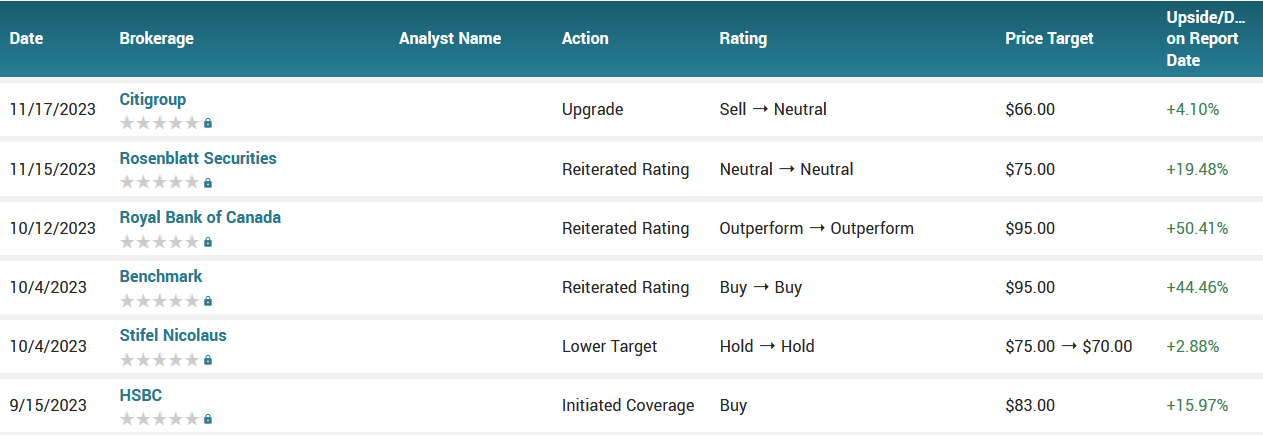
Task: Open the Royal Bank of Canada link
Action: tap(200, 217)
